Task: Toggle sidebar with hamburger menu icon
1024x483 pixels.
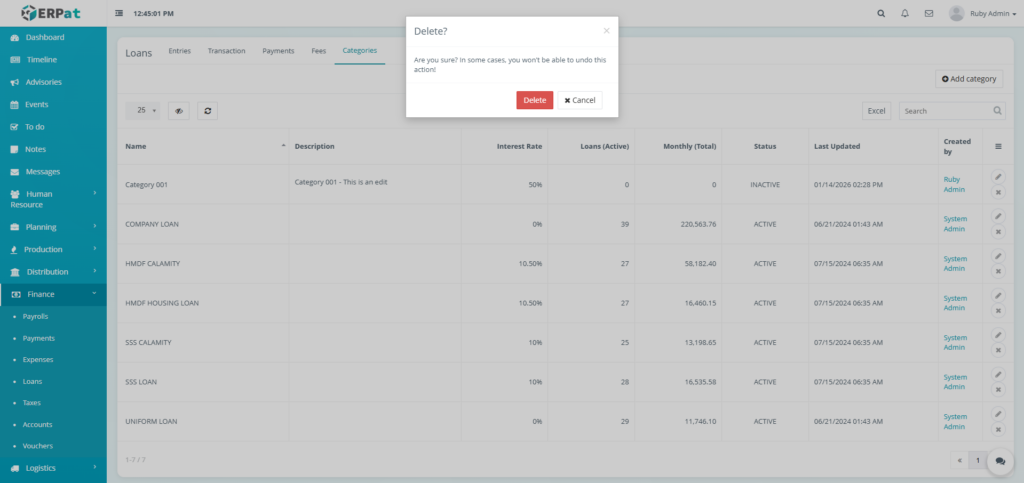Action: coord(120,14)
